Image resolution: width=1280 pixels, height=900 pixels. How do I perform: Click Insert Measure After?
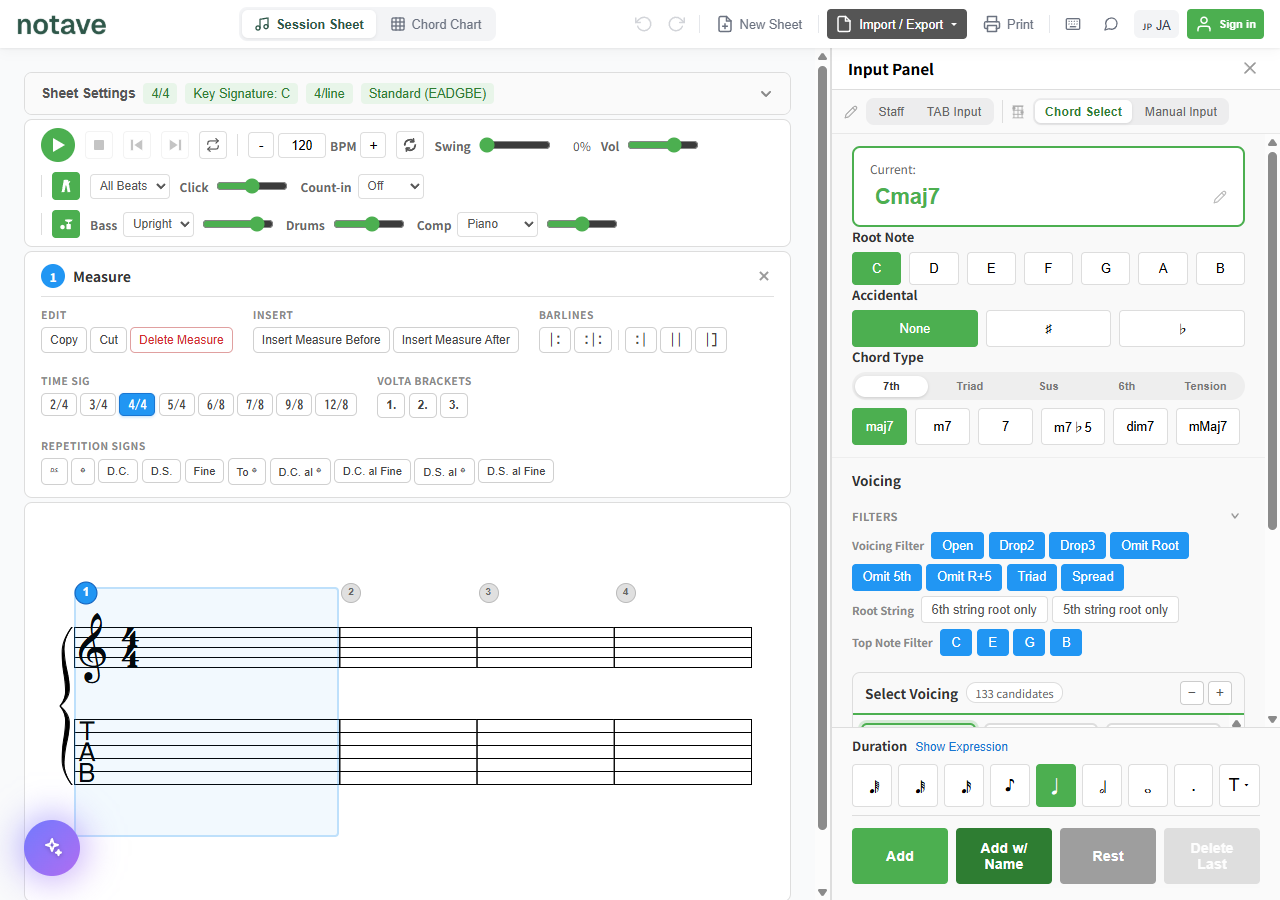(x=456, y=340)
